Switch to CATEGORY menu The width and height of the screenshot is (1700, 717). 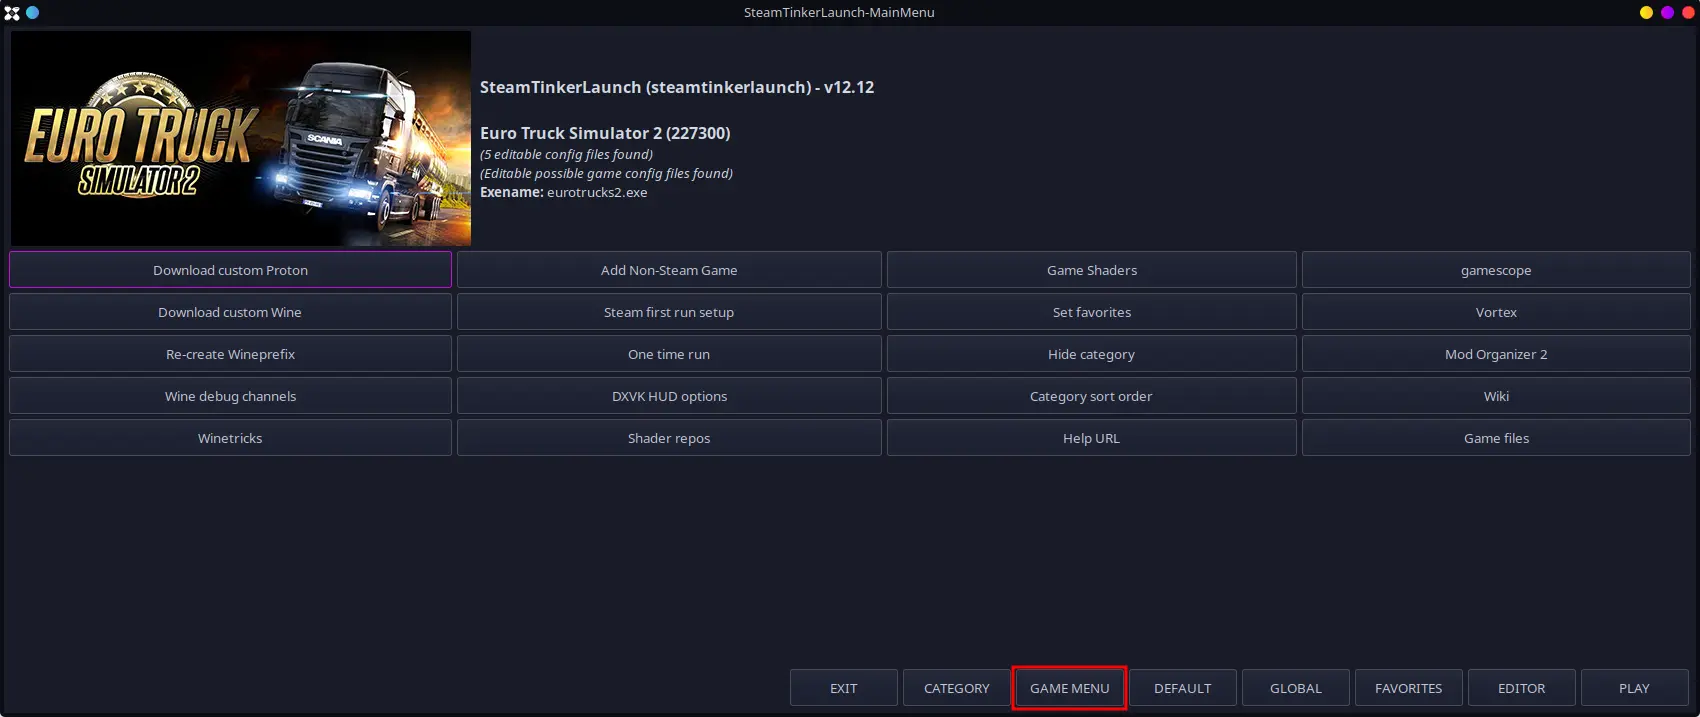pyautogui.click(x=957, y=688)
